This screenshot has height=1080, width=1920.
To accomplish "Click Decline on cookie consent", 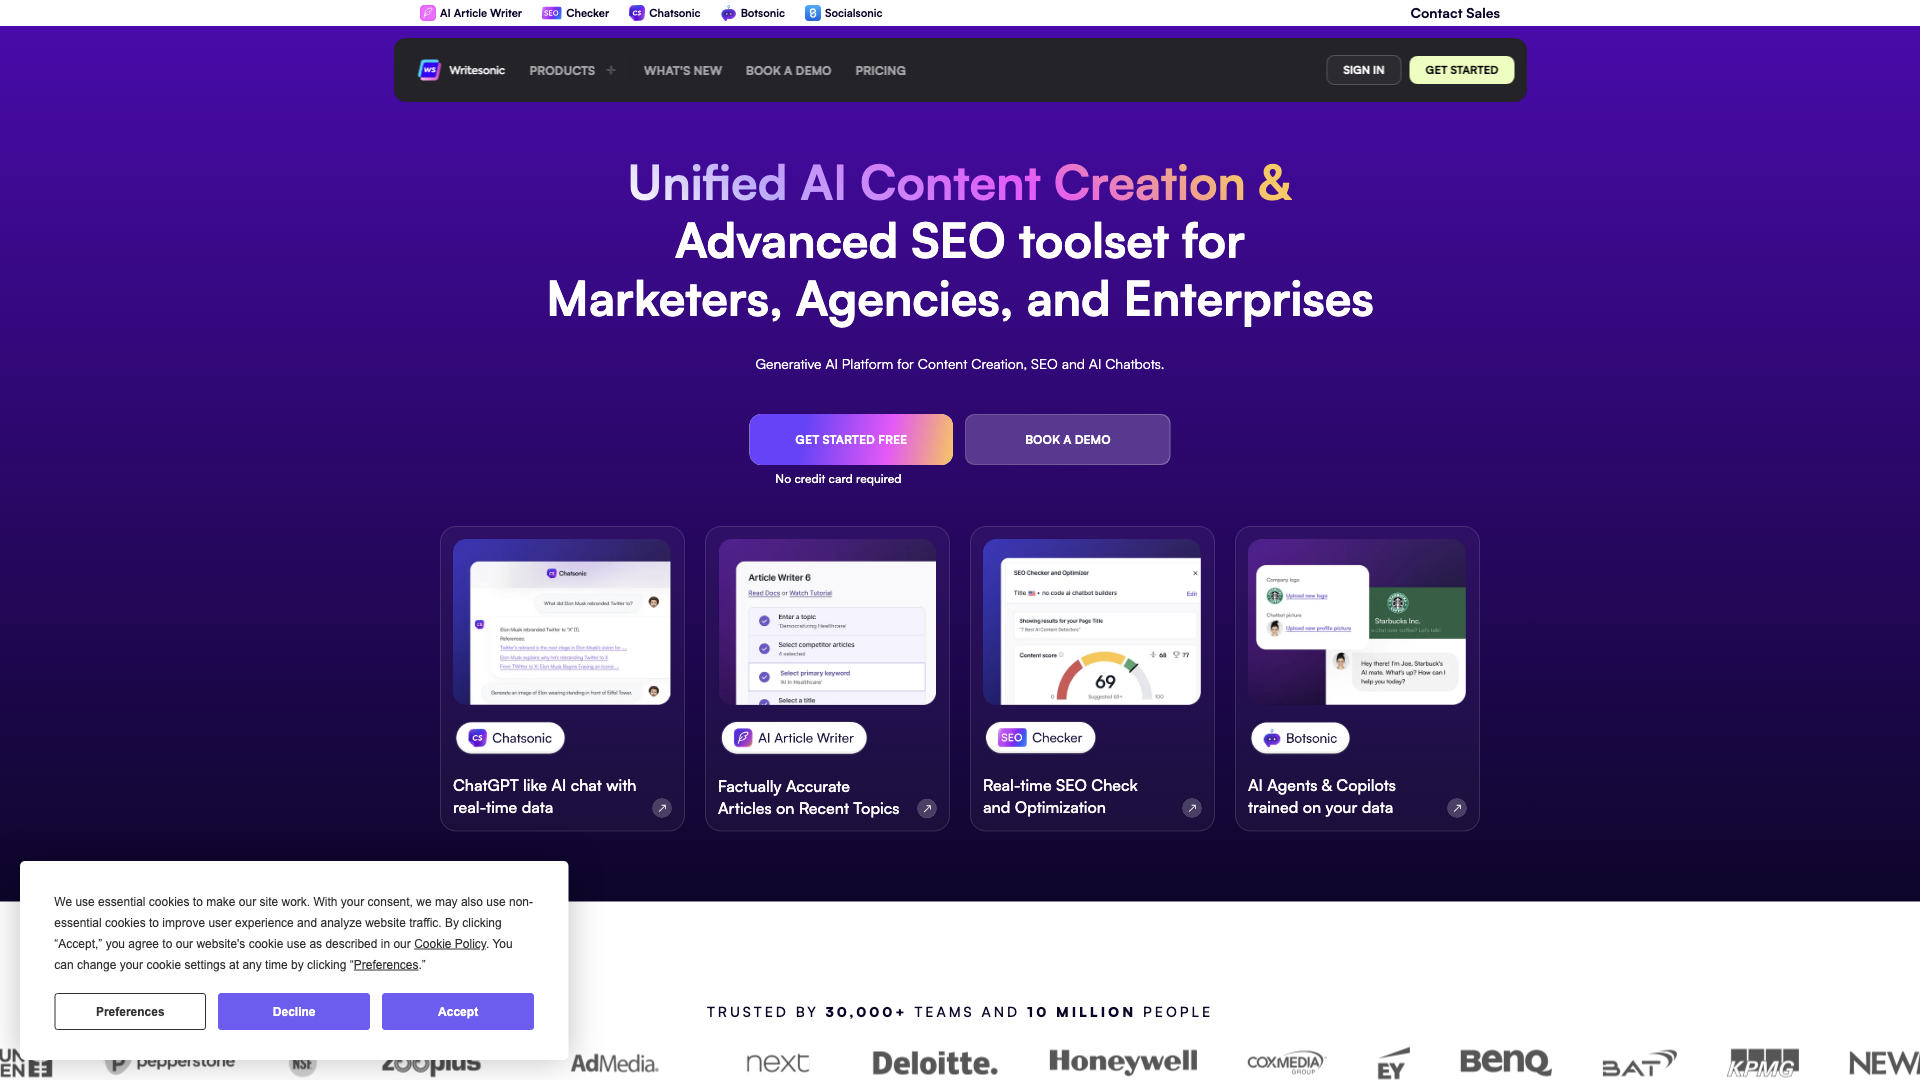I will [x=294, y=1010].
